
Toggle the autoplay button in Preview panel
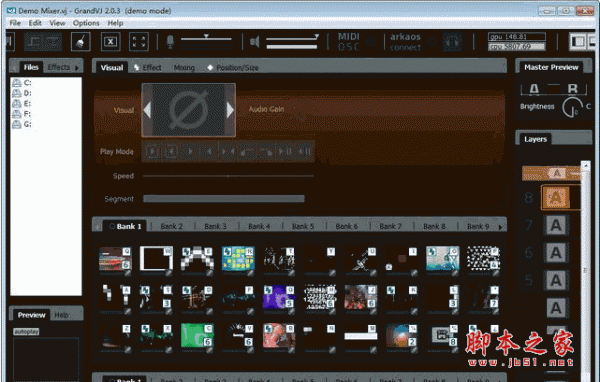(26, 331)
